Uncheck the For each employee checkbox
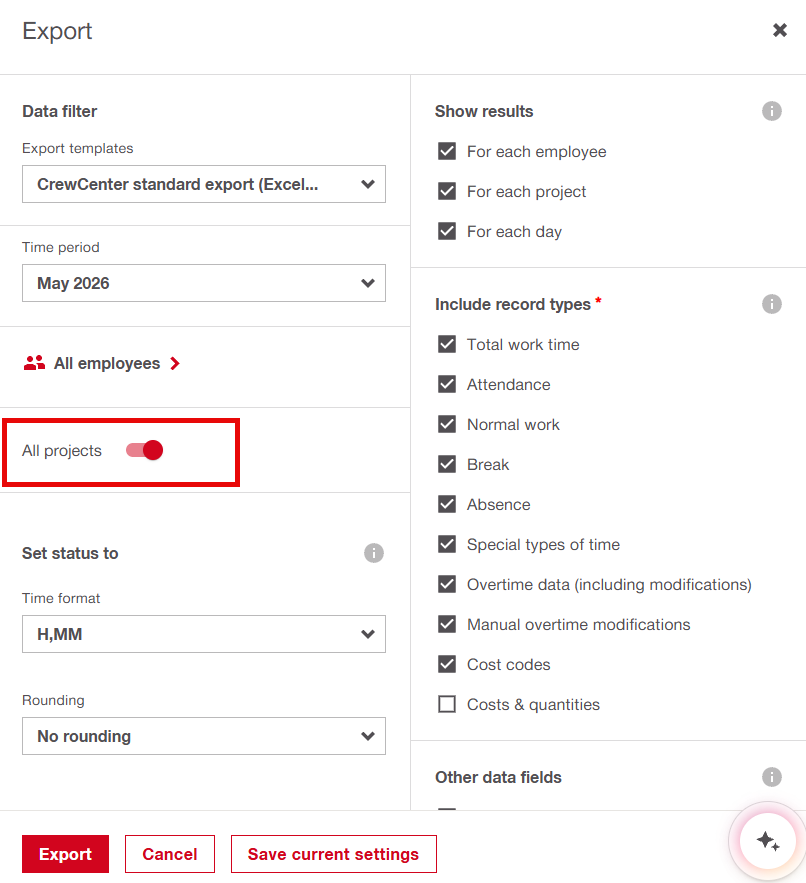 [x=447, y=151]
